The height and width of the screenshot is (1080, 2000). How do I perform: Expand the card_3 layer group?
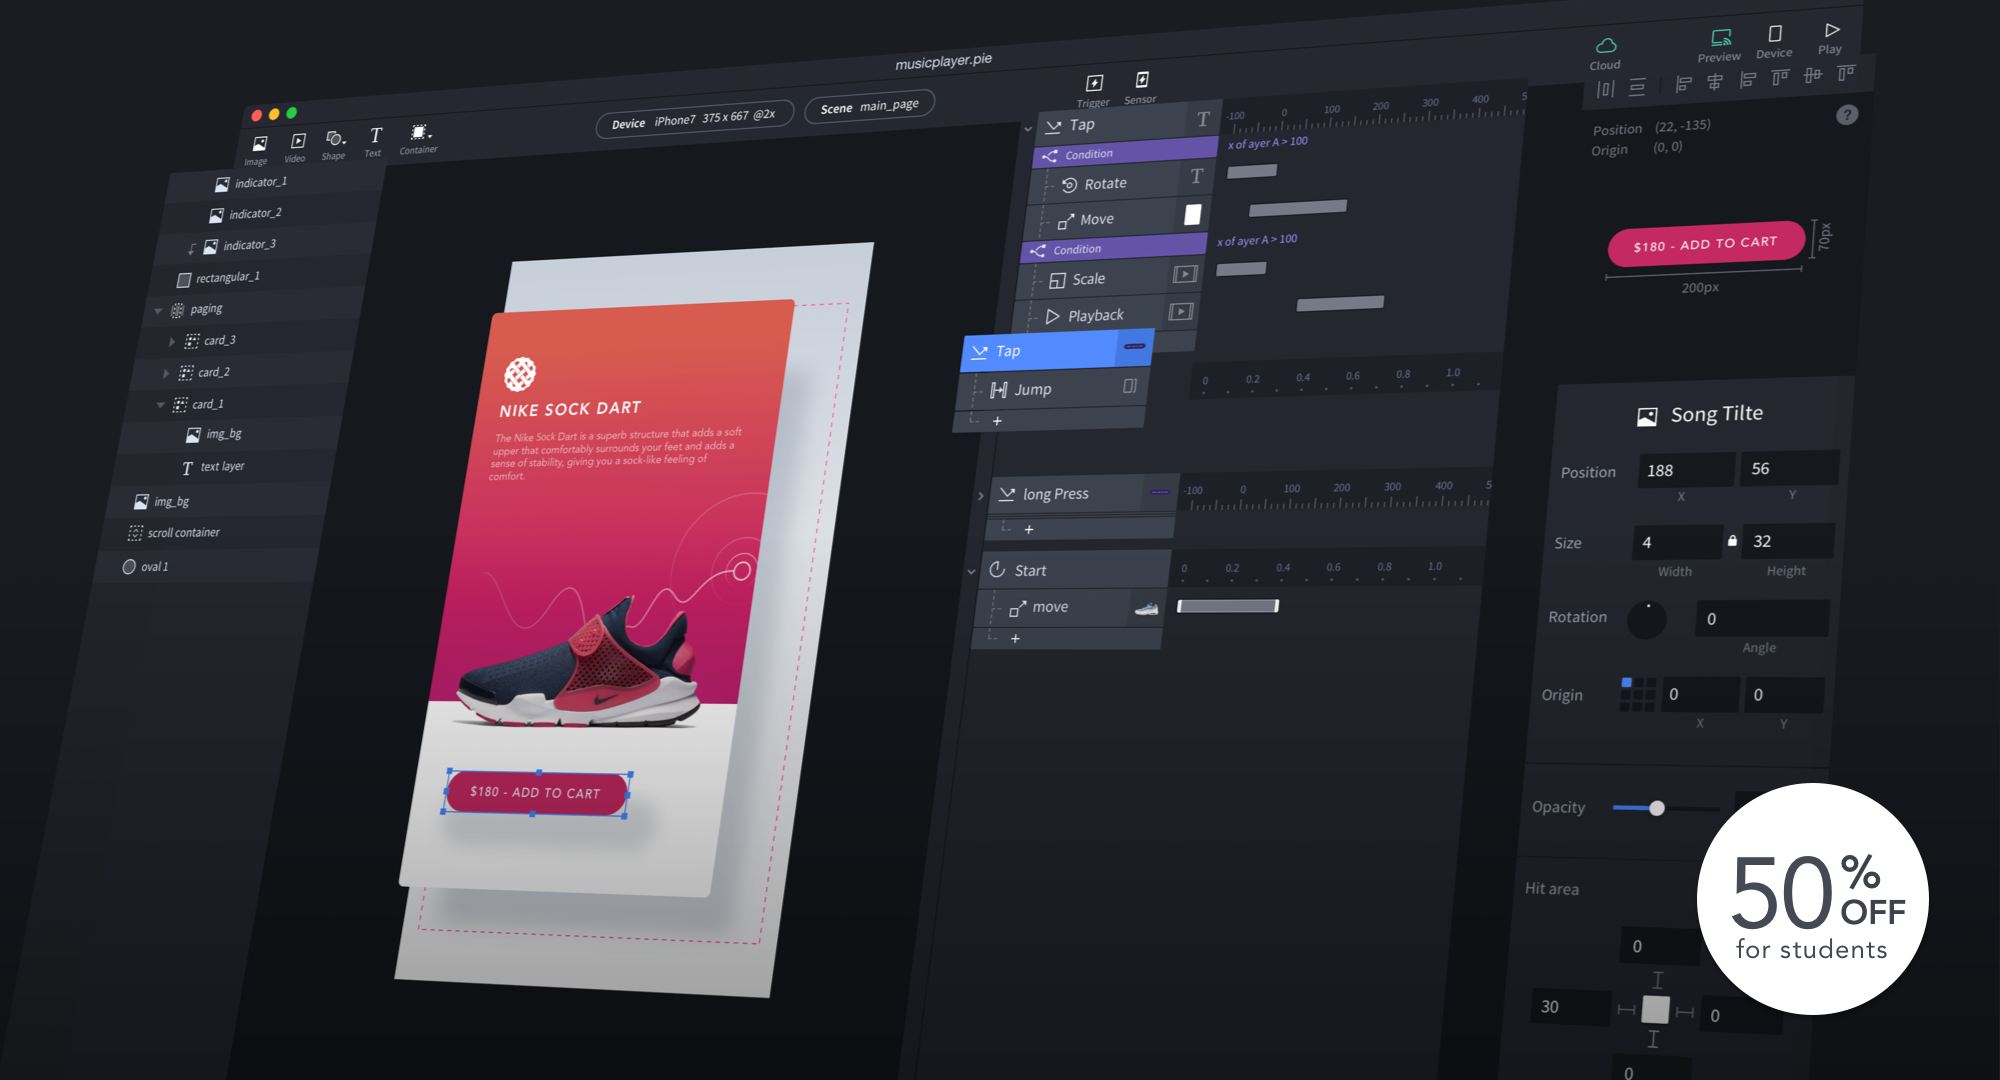[172, 342]
